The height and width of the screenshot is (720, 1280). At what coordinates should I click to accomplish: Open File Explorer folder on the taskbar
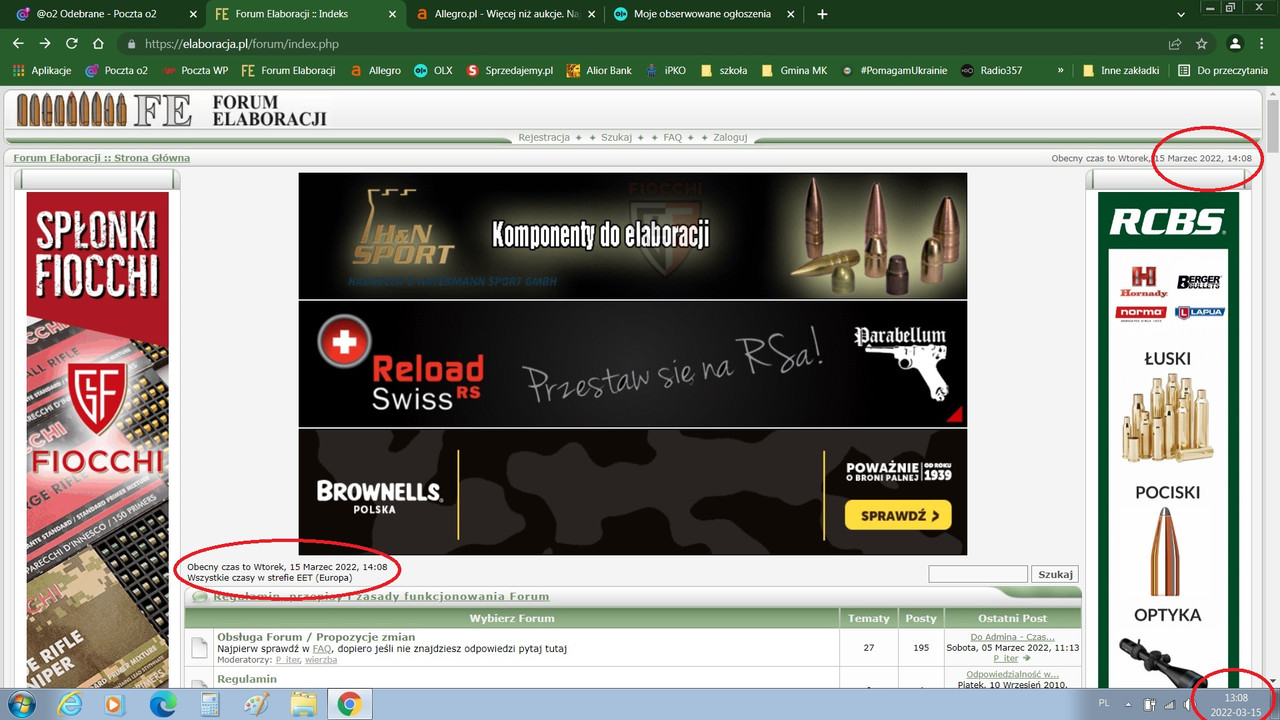tap(303, 704)
